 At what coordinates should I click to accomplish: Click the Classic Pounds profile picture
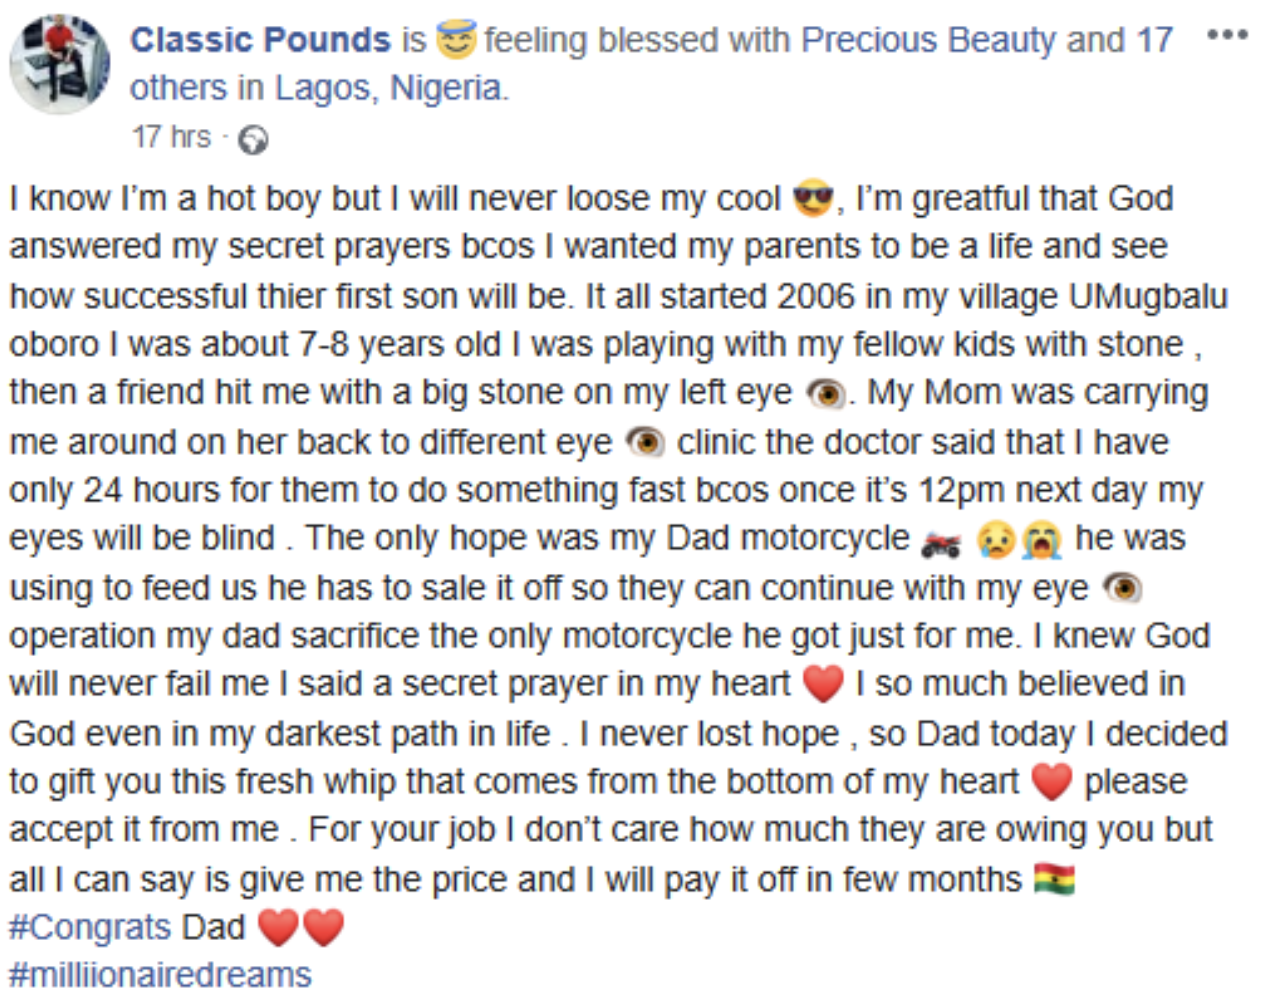[60, 63]
